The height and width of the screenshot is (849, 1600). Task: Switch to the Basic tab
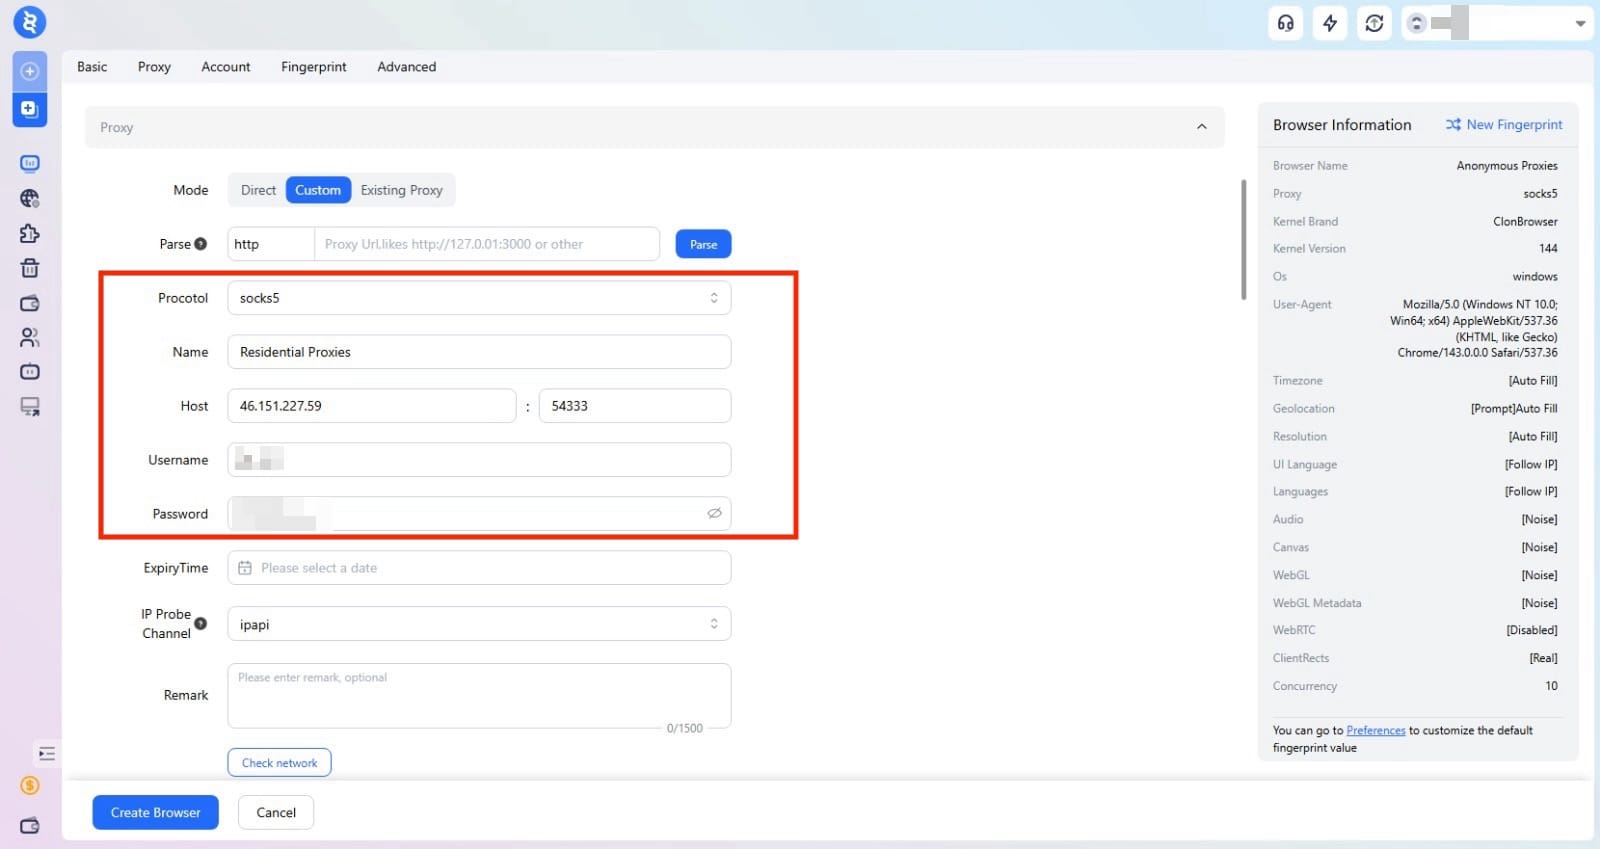click(x=92, y=67)
